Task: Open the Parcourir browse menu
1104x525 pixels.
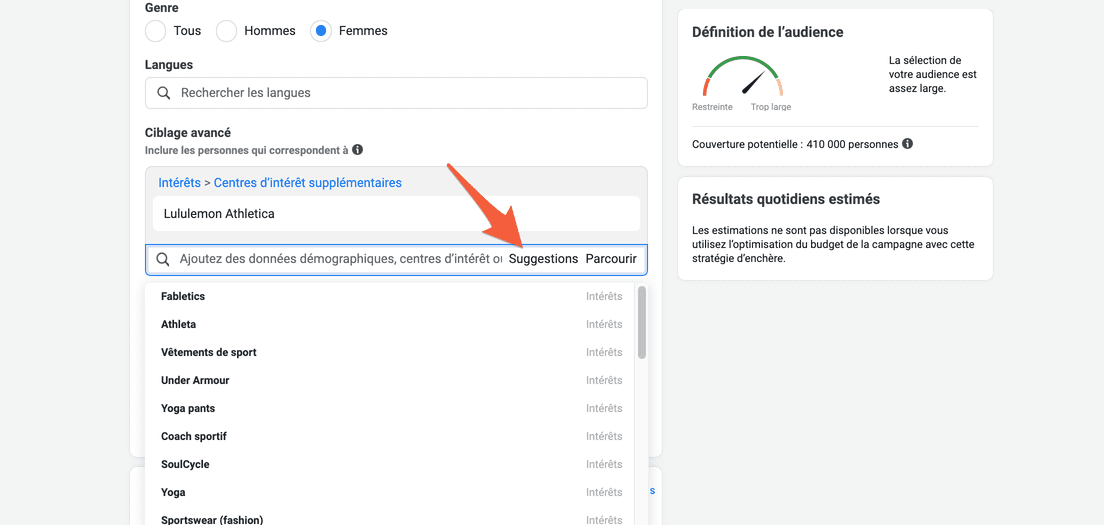Action: click(x=611, y=259)
